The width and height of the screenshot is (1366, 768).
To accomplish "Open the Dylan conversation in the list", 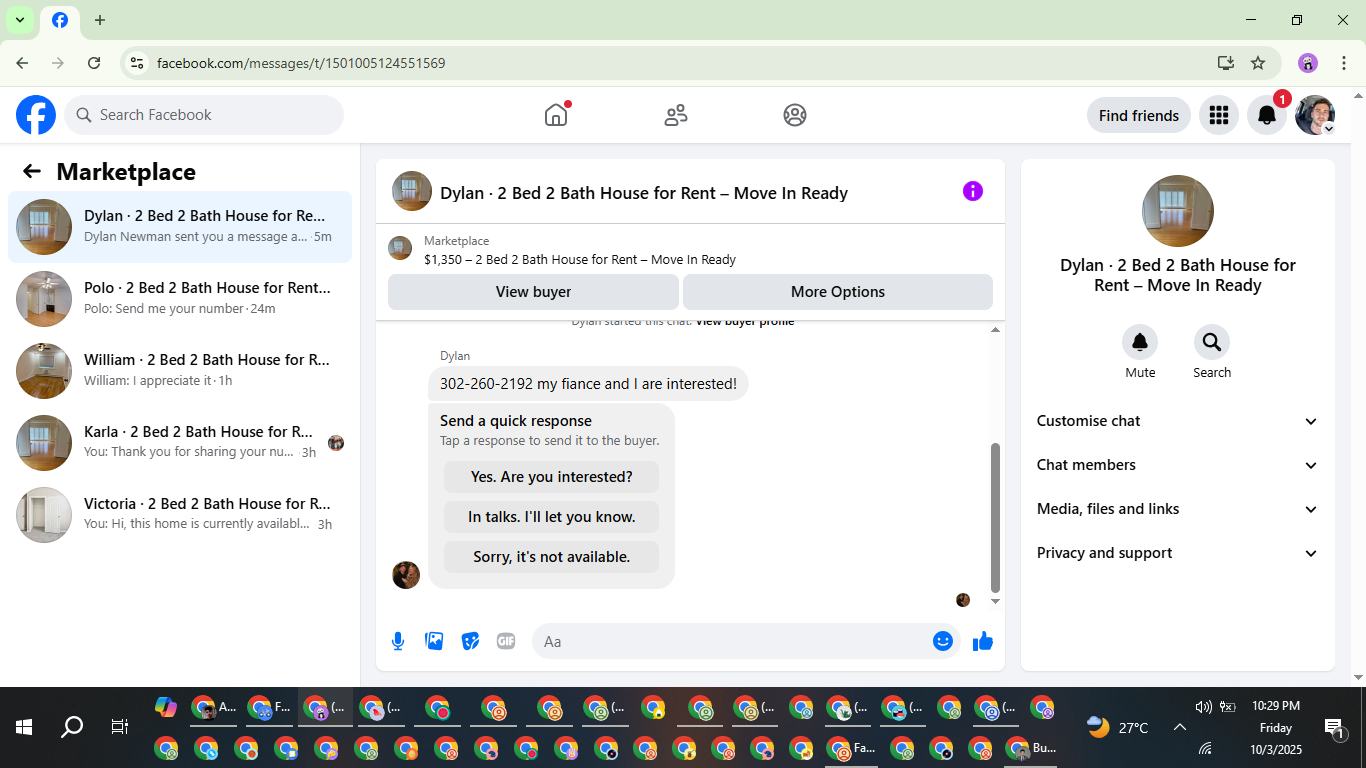I will point(180,227).
